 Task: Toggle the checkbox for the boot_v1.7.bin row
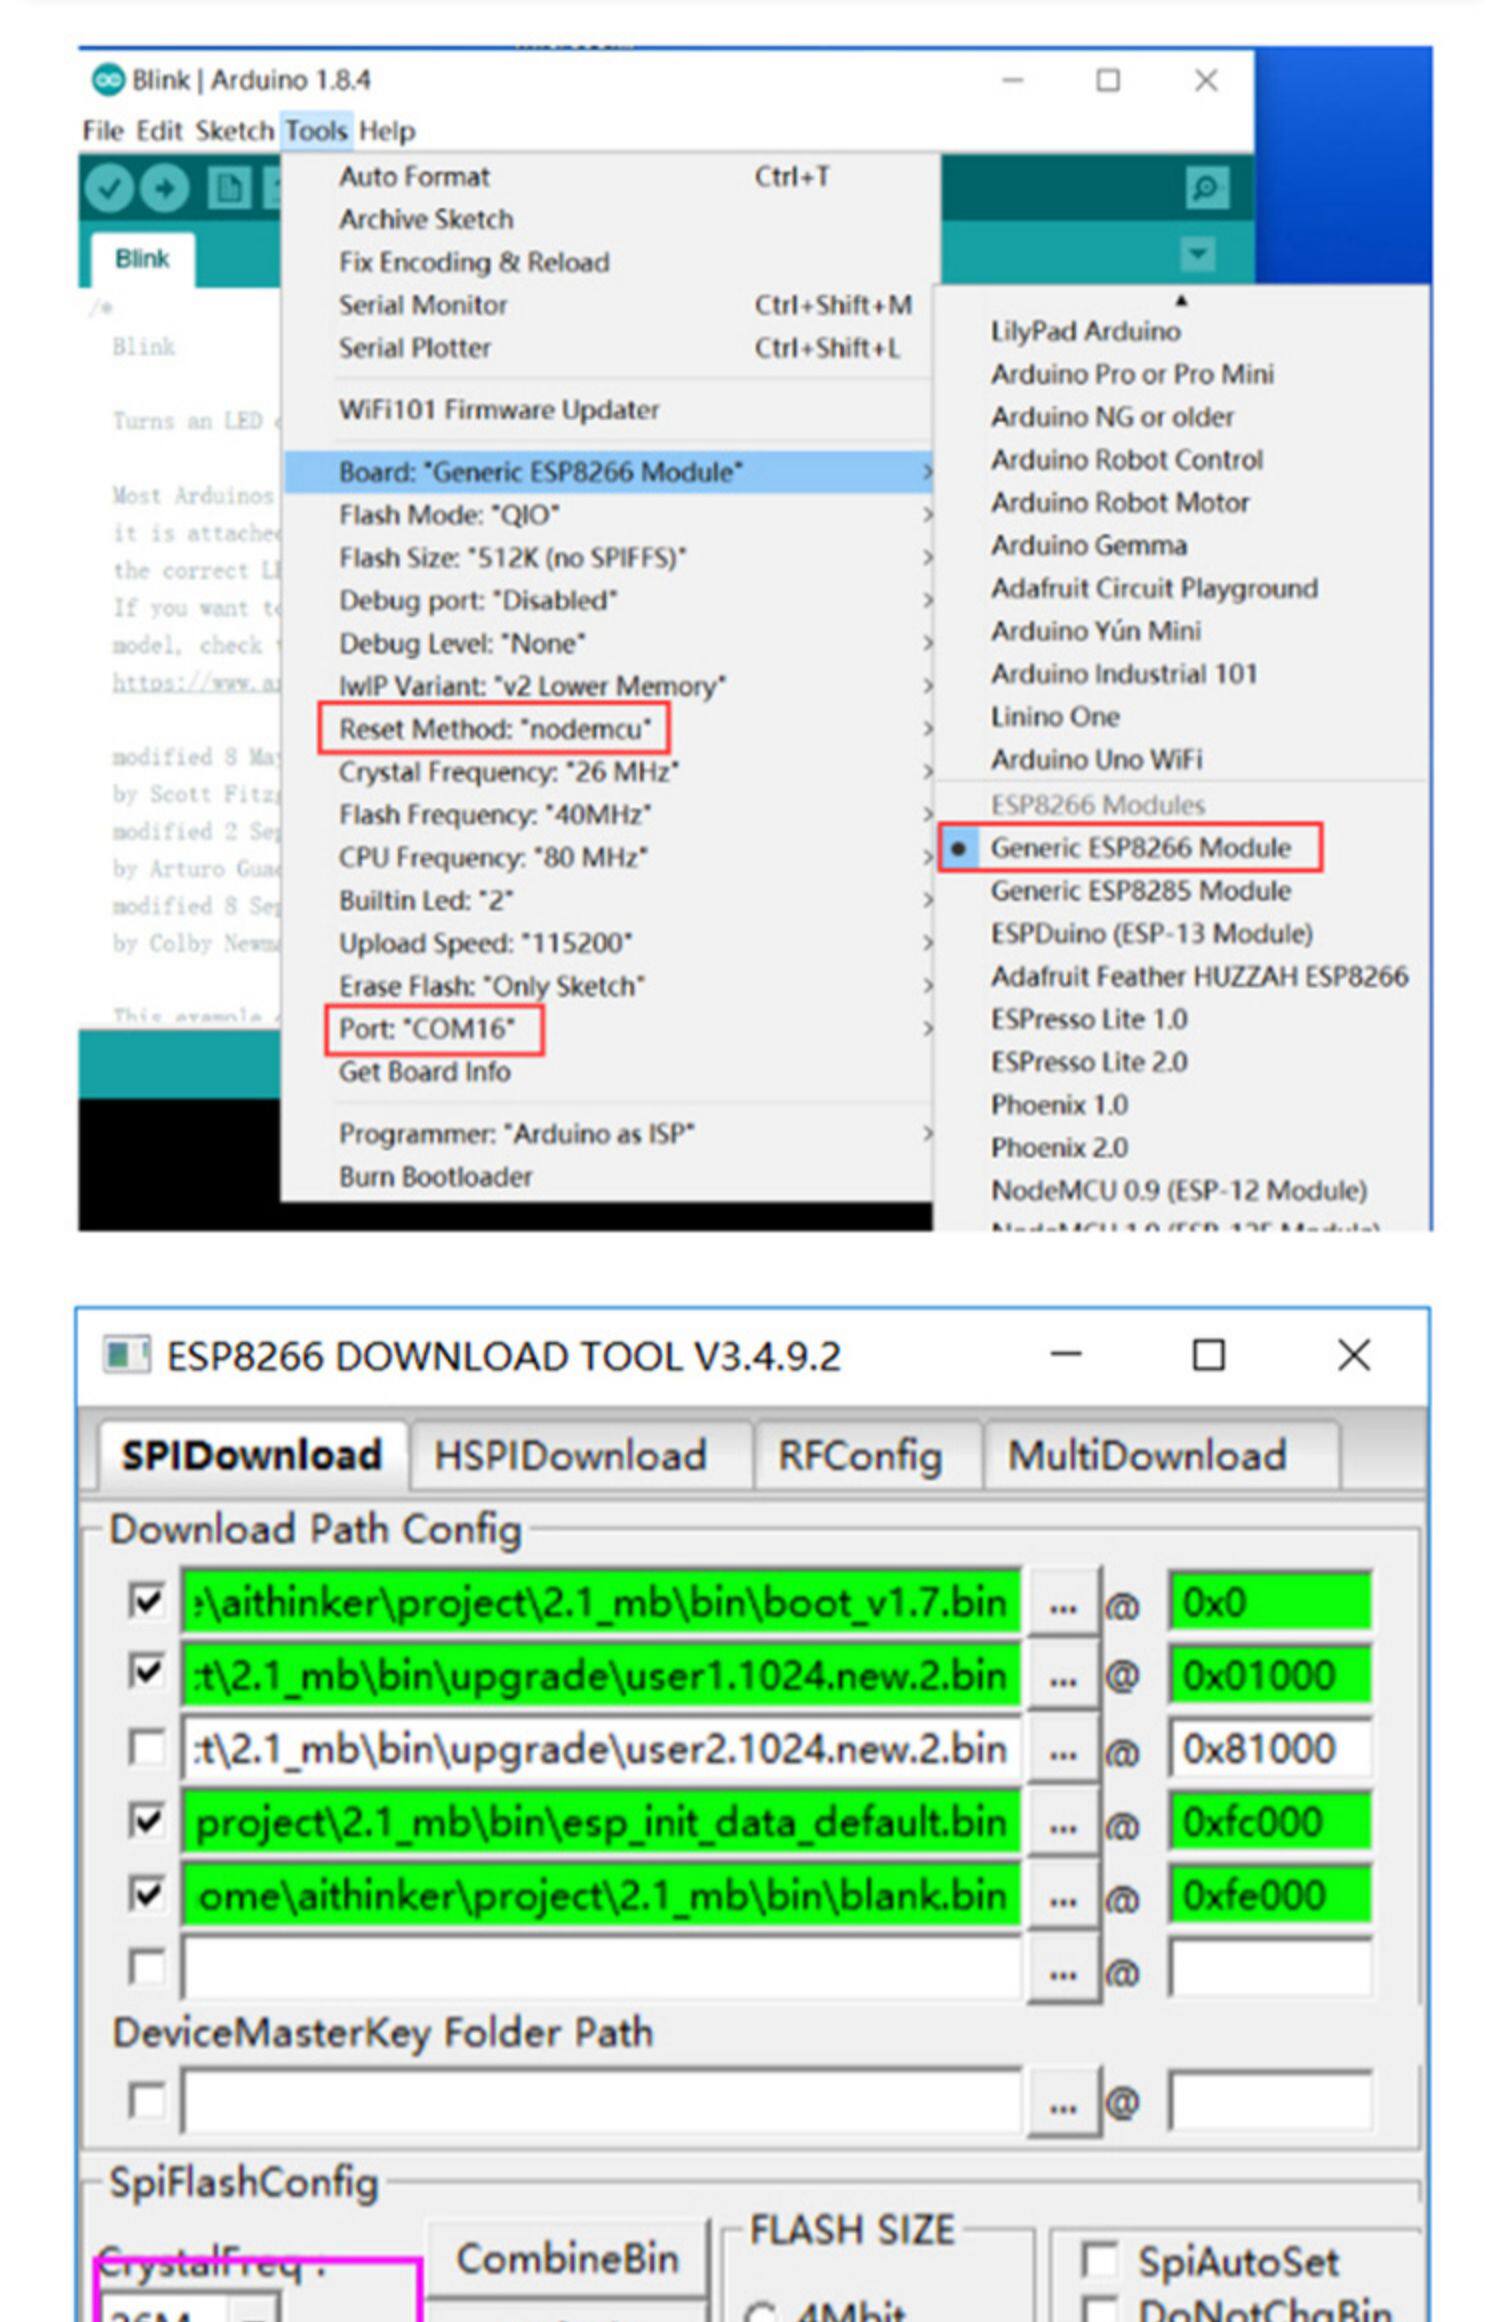[x=147, y=1601]
